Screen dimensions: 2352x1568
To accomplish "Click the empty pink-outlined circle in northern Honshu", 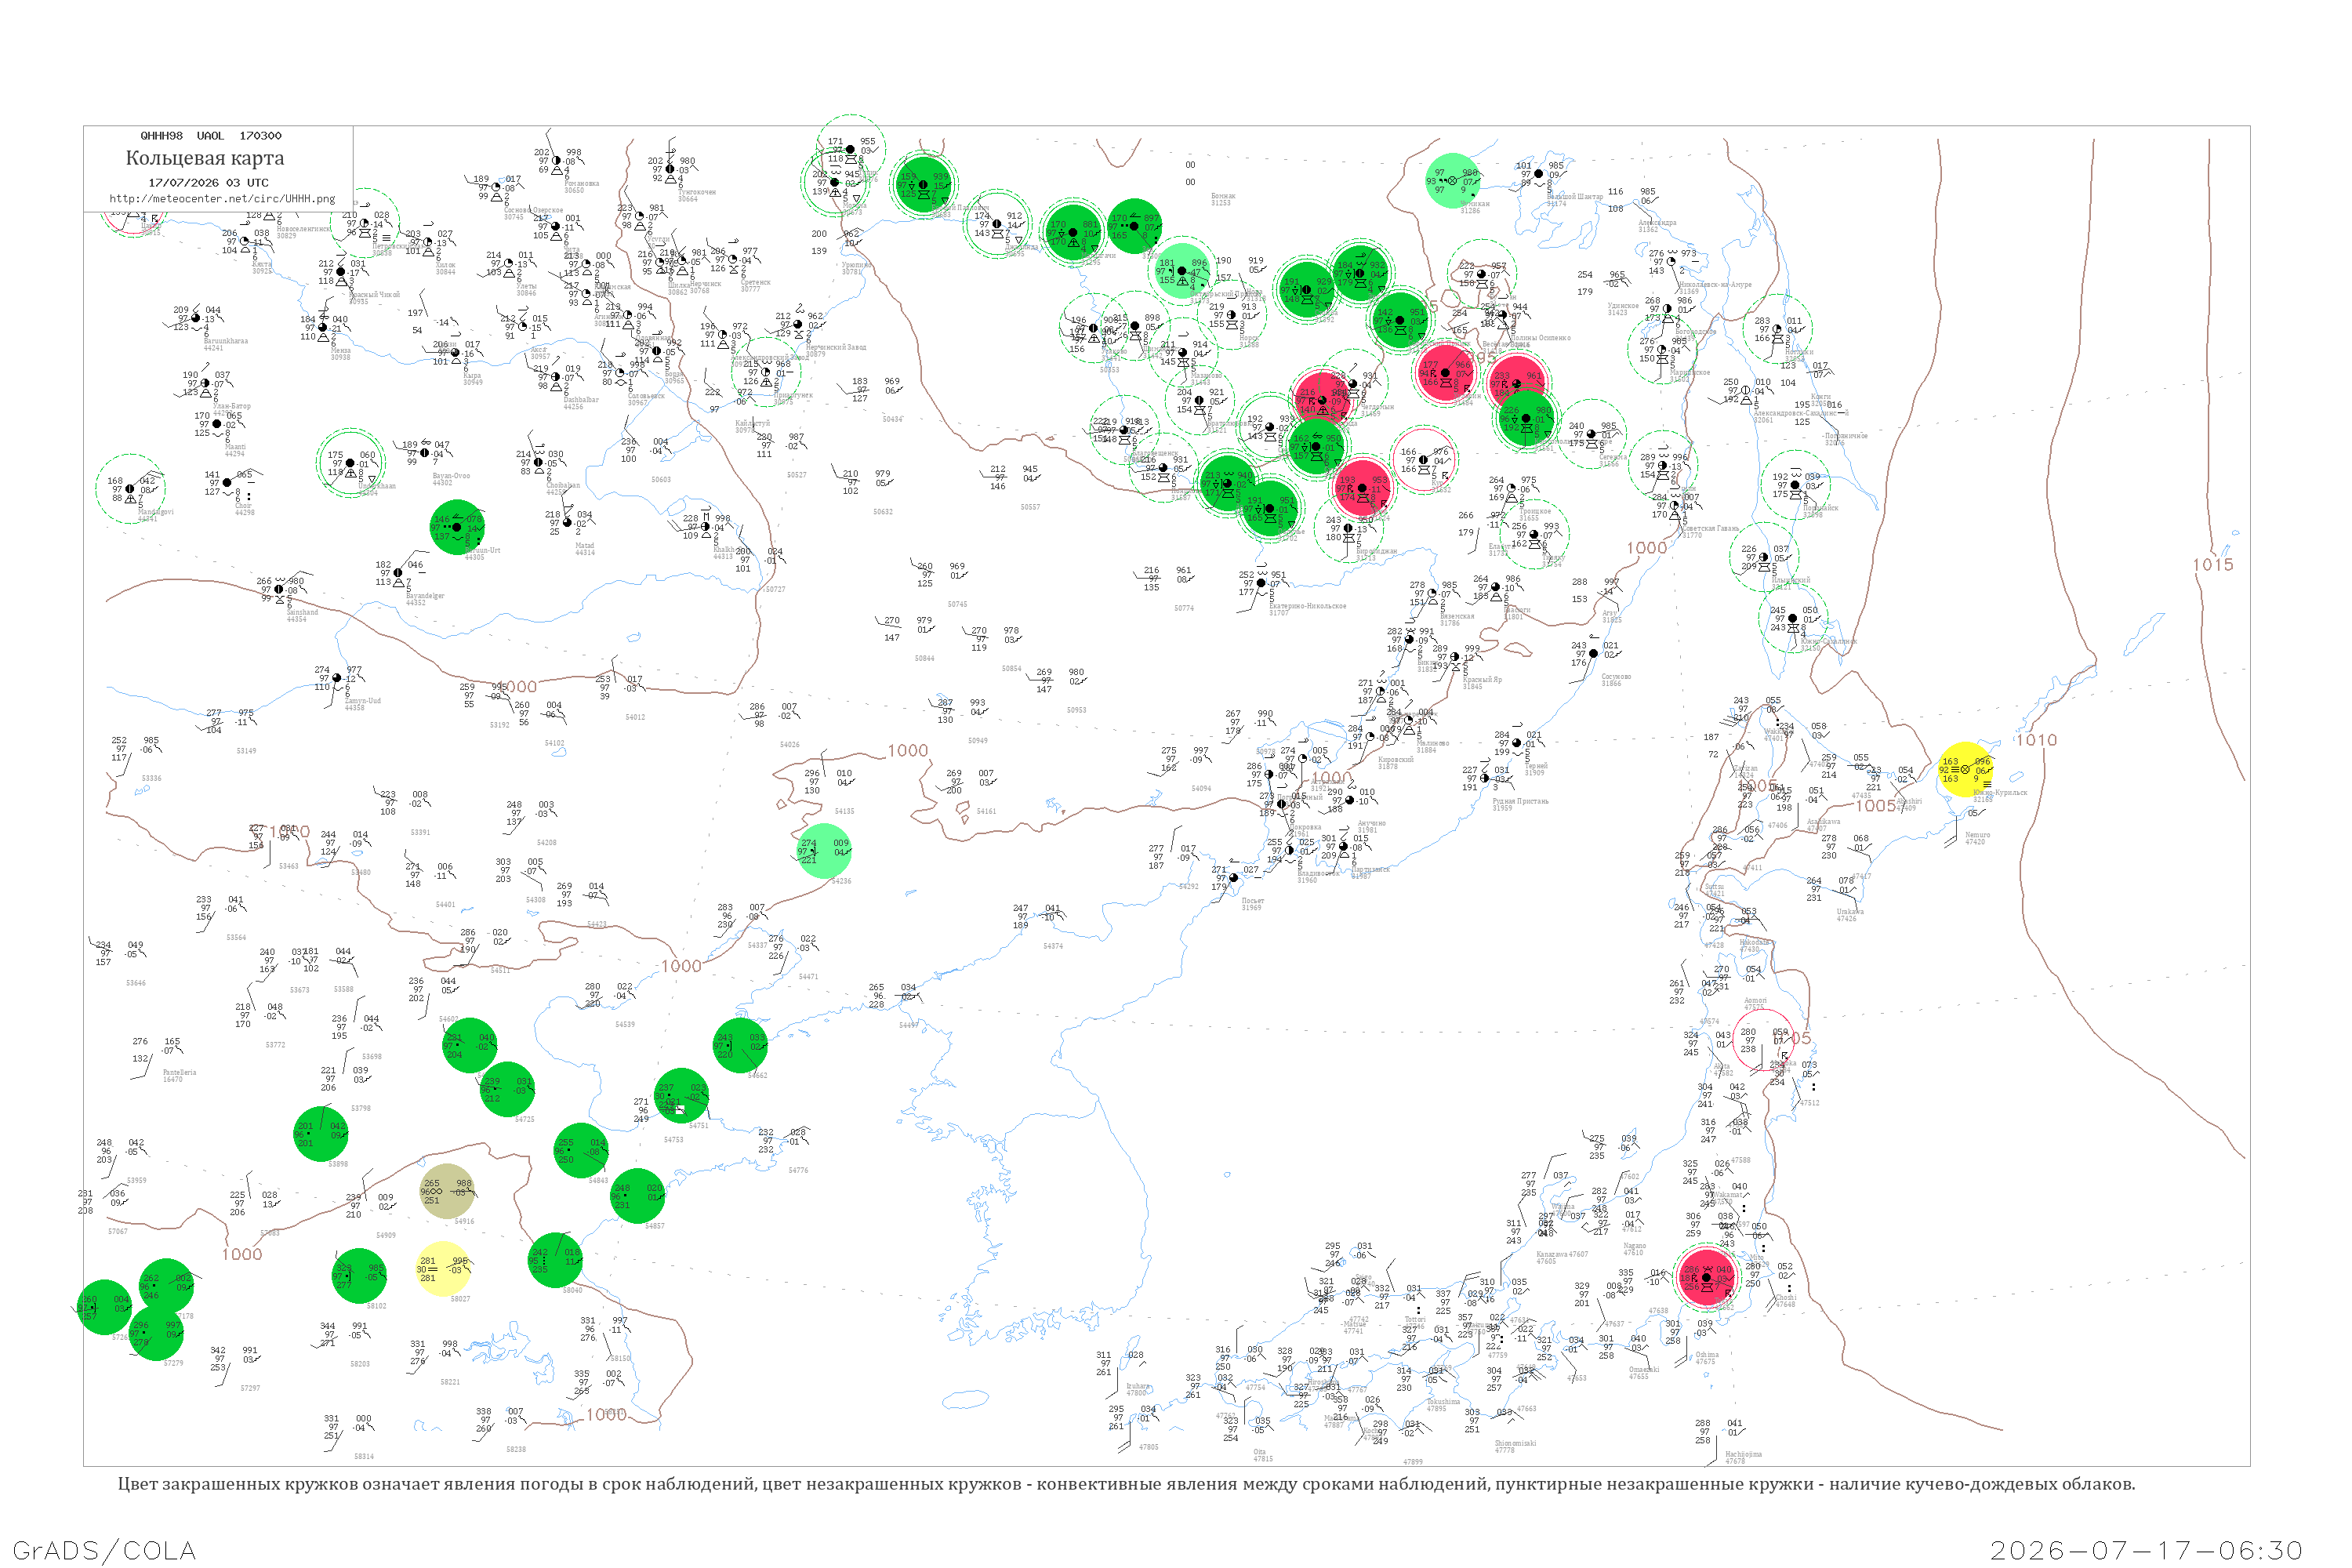I will point(1763,1041).
